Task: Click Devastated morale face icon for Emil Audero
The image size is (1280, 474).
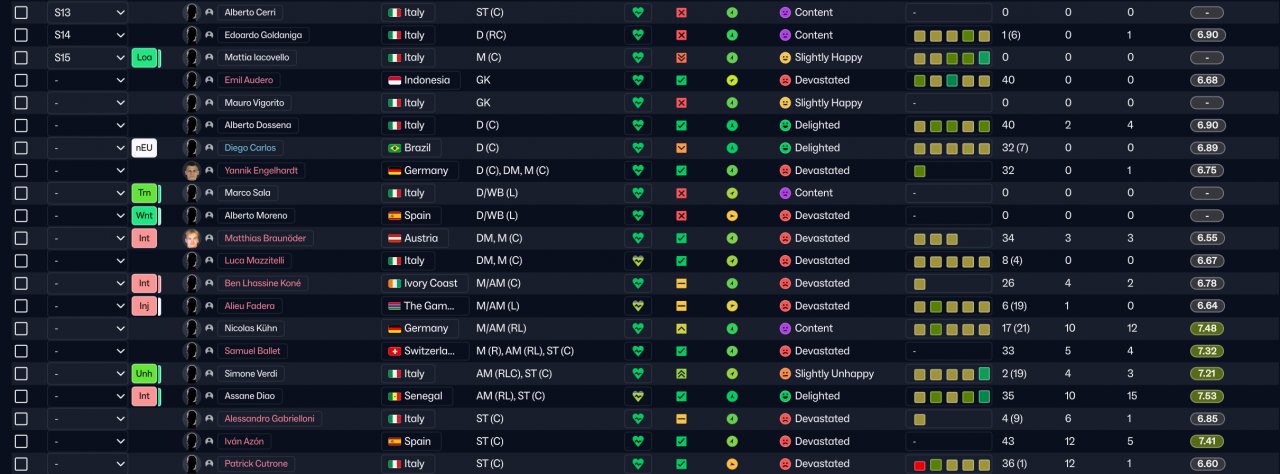Action: [785, 80]
